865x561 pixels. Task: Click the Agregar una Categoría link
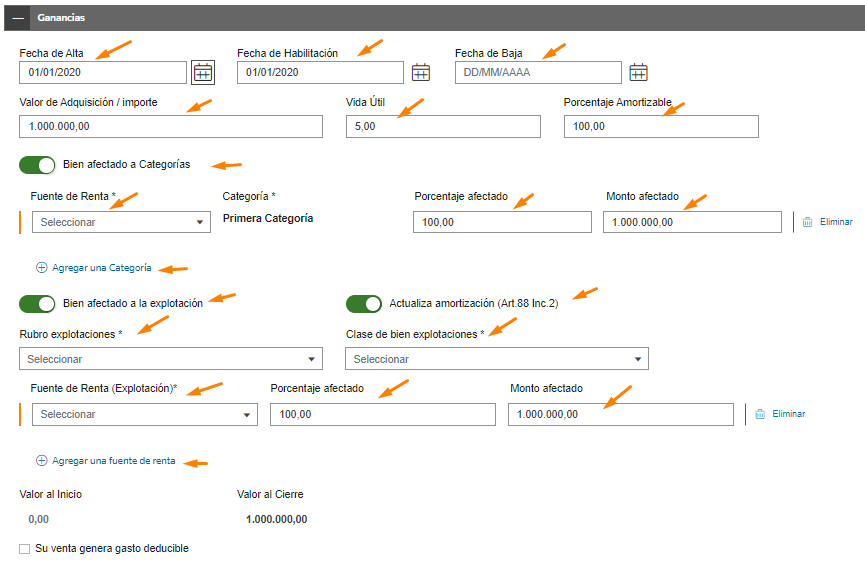(102, 268)
